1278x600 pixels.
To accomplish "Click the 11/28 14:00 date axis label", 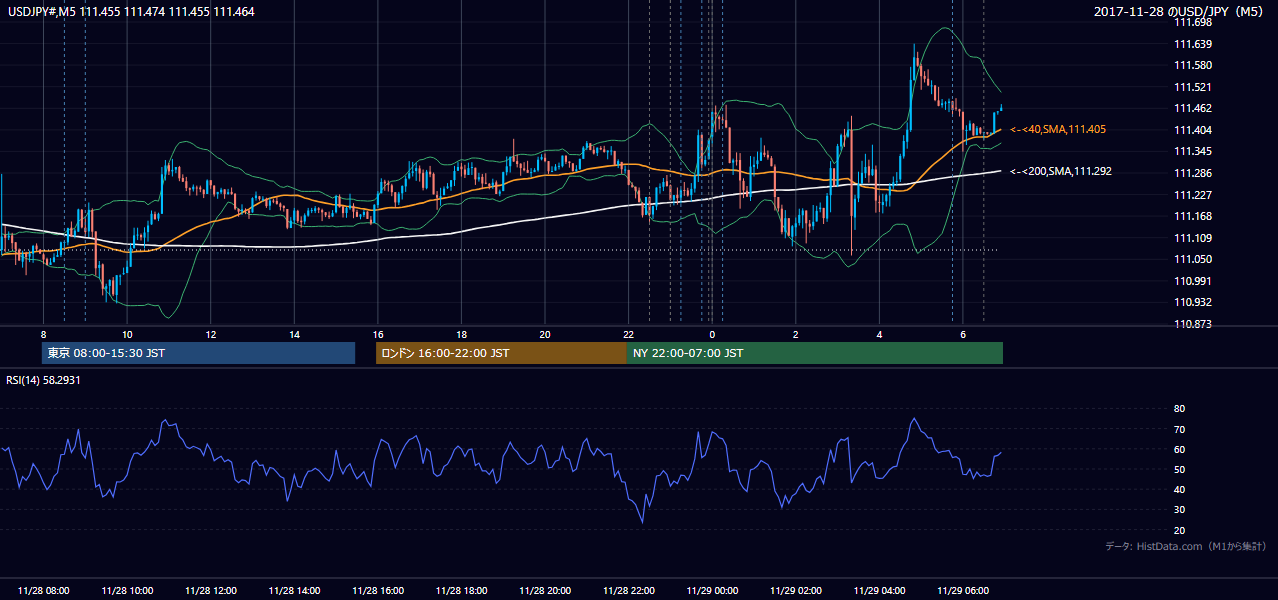I will tap(294, 591).
